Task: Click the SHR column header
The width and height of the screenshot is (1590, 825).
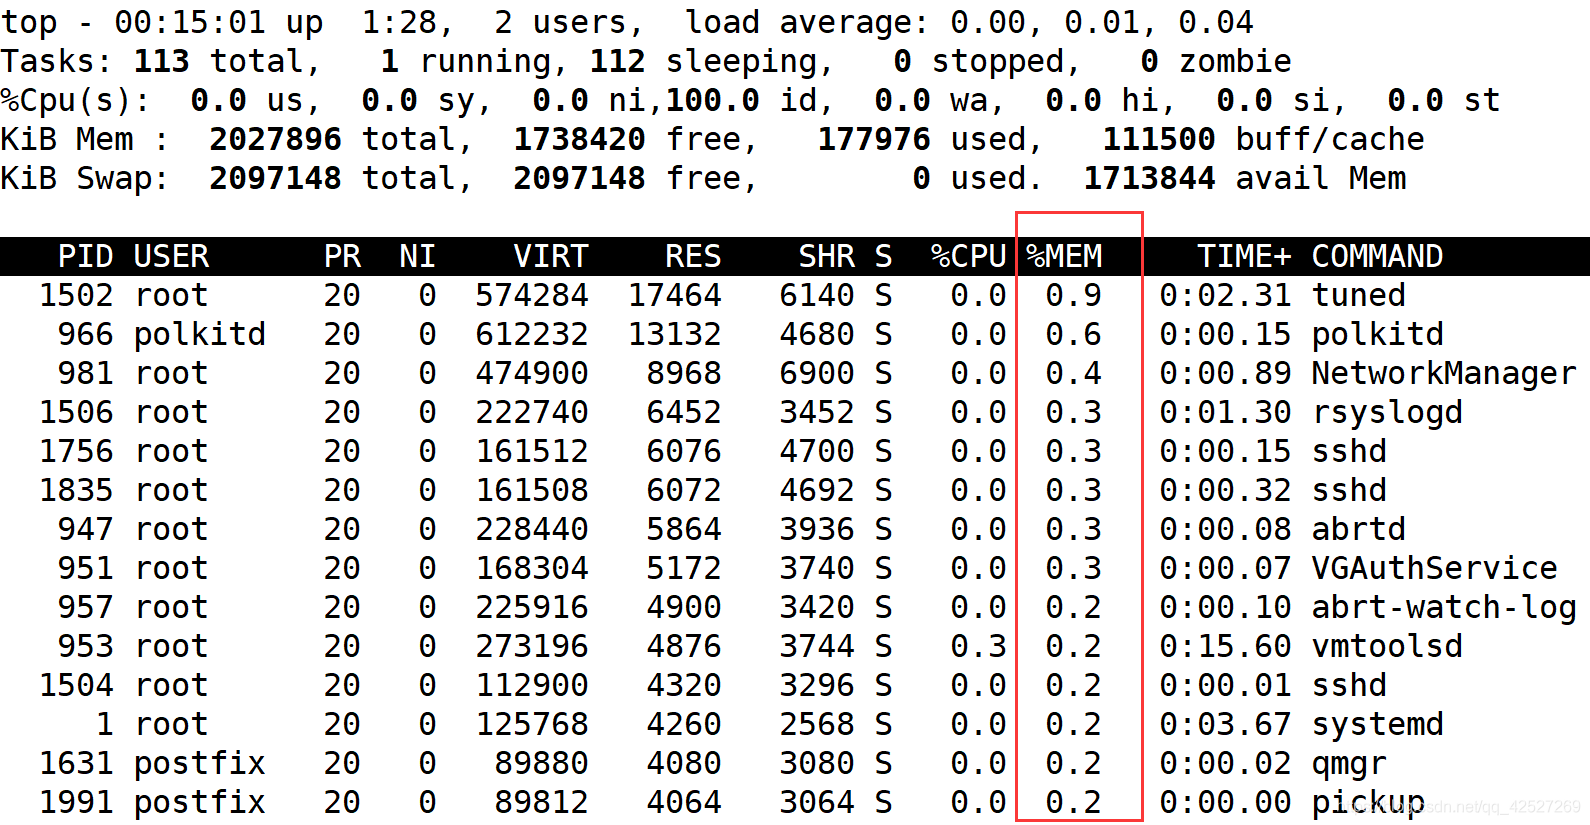Action: click(x=826, y=257)
